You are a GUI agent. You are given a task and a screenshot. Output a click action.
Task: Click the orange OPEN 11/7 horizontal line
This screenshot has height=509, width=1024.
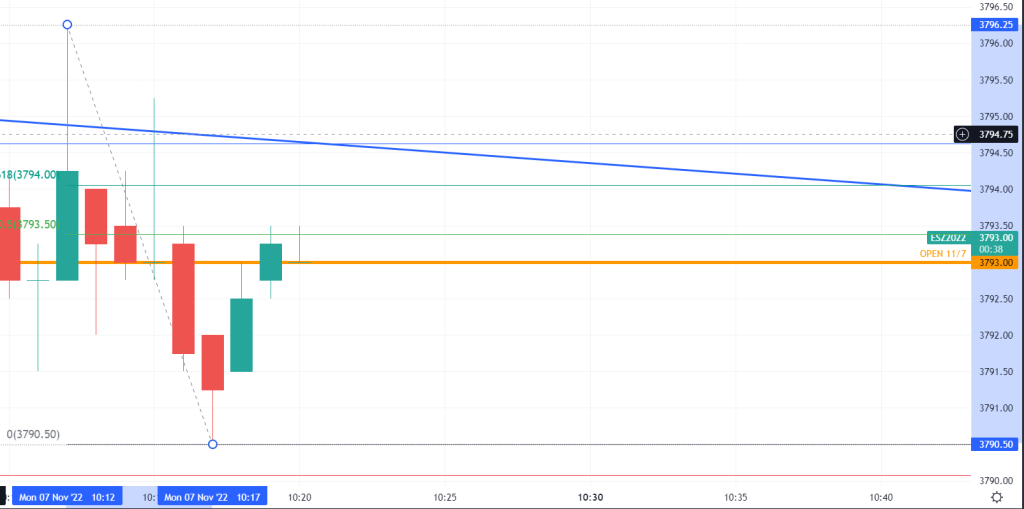(x=600, y=262)
